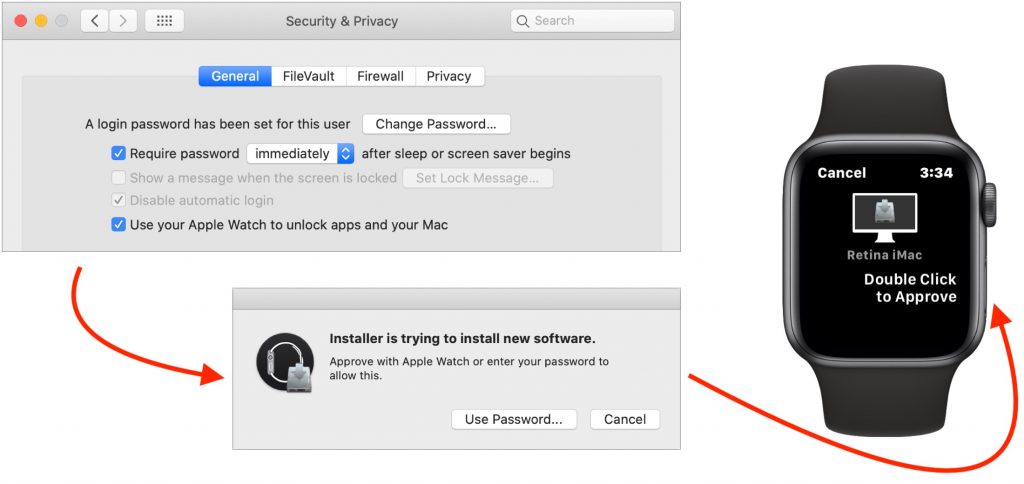Screen dimensions: 1024x484
Task: Click Use Password in Installer dialog
Action: coord(514,419)
